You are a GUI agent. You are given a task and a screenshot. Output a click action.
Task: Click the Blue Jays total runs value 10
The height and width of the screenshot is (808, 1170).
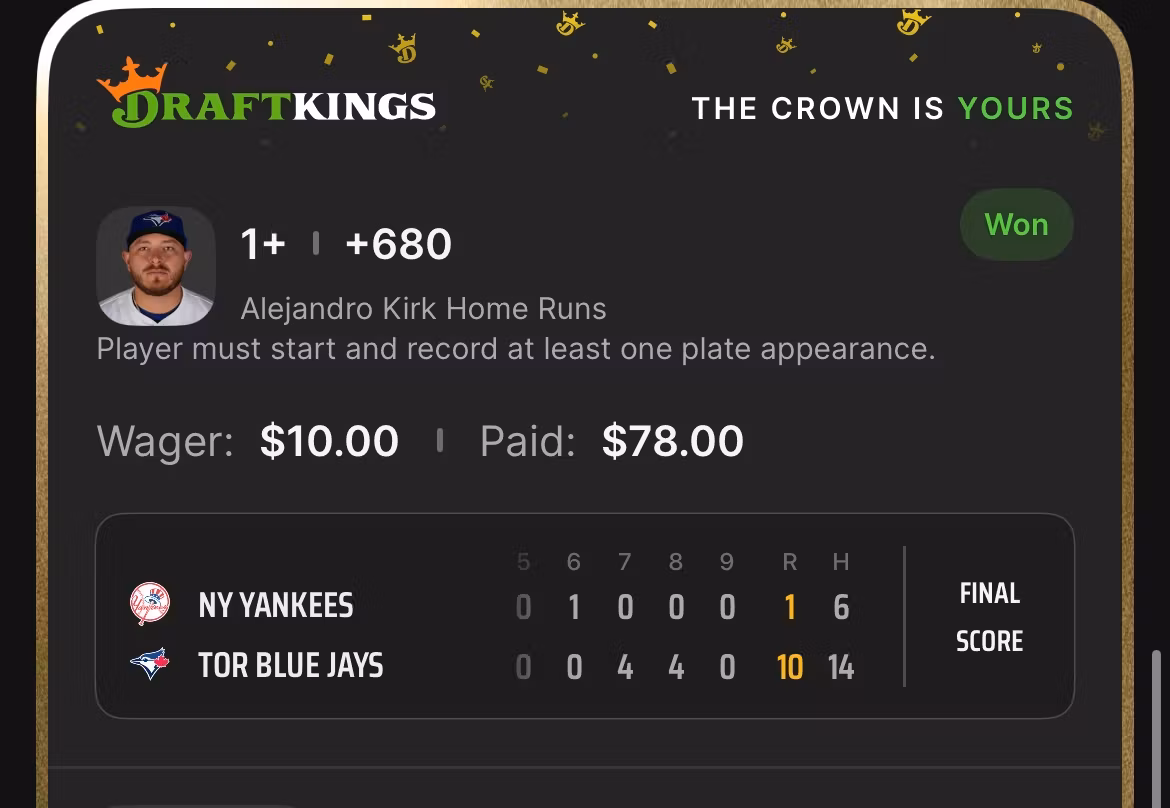[790, 667]
